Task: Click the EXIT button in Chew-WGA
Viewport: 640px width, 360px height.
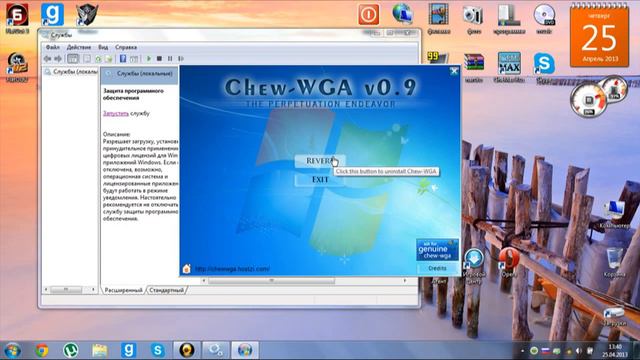Action: point(320,180)
